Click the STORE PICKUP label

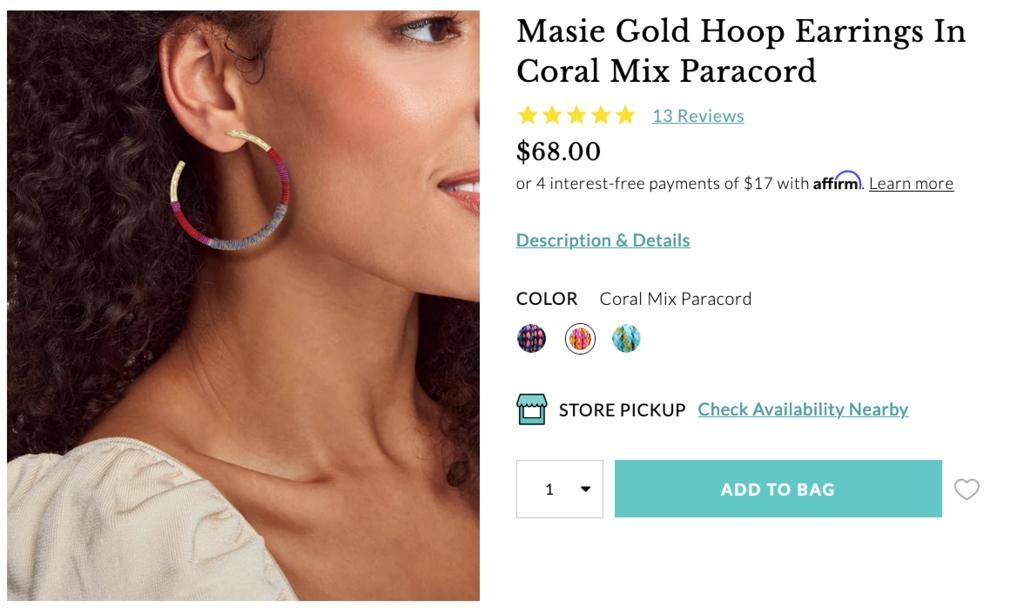622,410
